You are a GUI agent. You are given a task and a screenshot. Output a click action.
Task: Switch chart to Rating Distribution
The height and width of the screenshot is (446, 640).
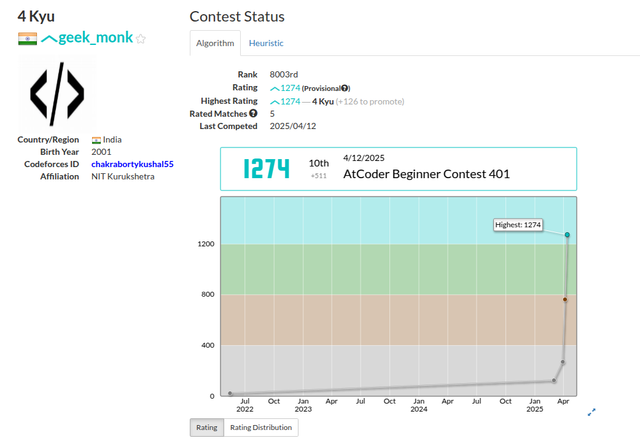click(x=260, y=428)
